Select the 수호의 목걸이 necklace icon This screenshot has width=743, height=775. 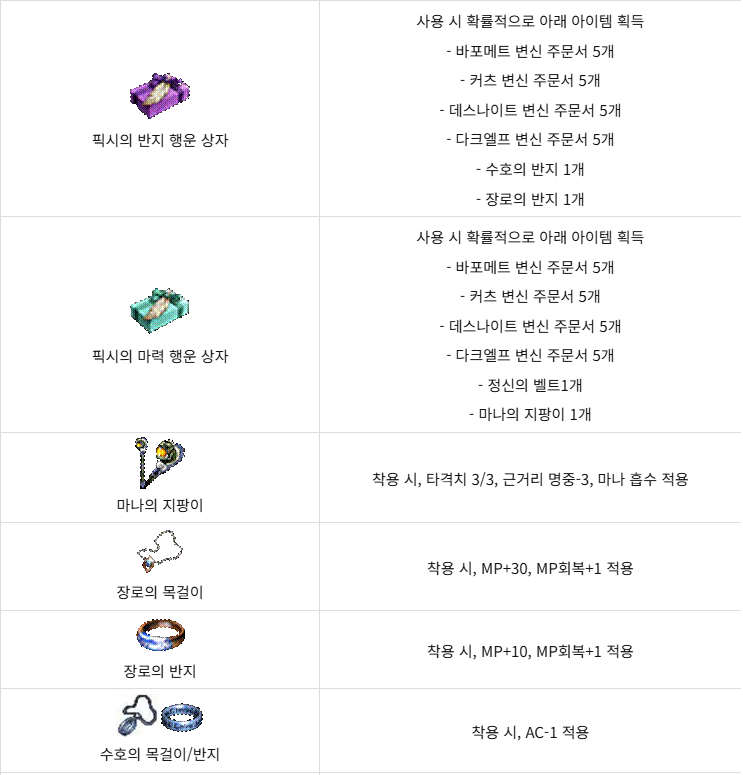137,715
